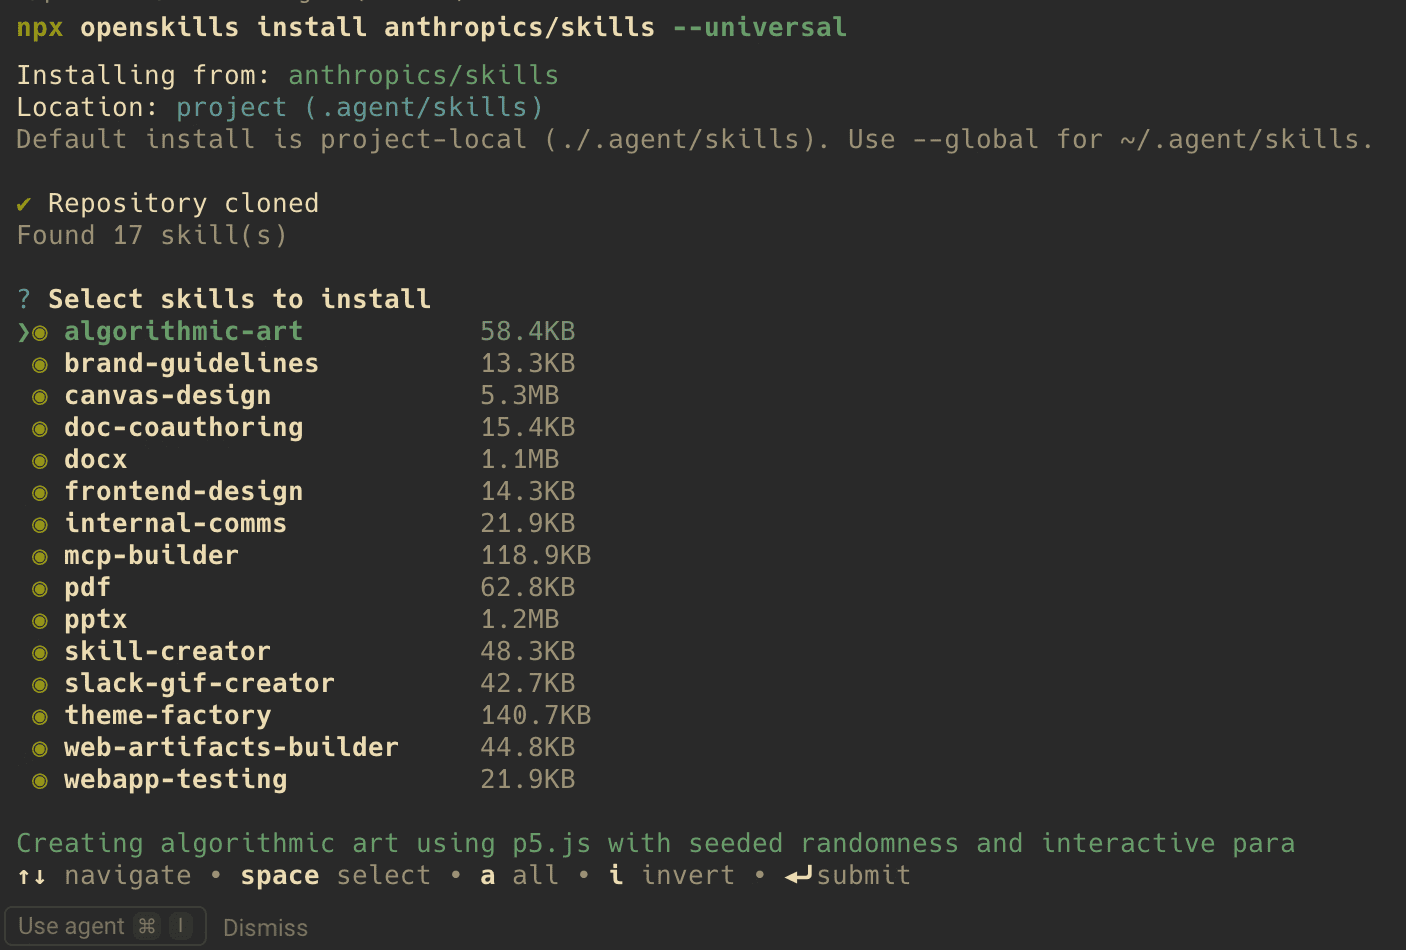Viewport: 1406px width, 950px height.
Task: Select the frontend-design skill entry
Action: [x=183, y=492]
